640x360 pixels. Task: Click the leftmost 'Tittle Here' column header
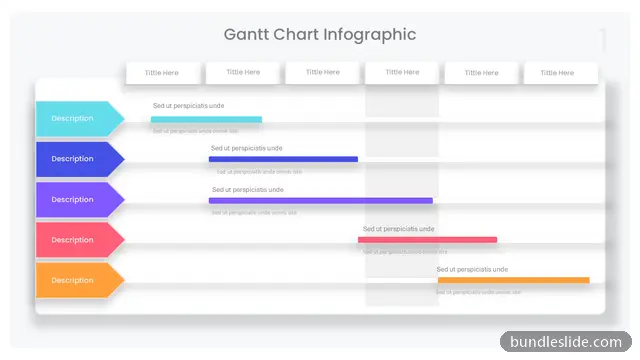(x=163, y=73)
